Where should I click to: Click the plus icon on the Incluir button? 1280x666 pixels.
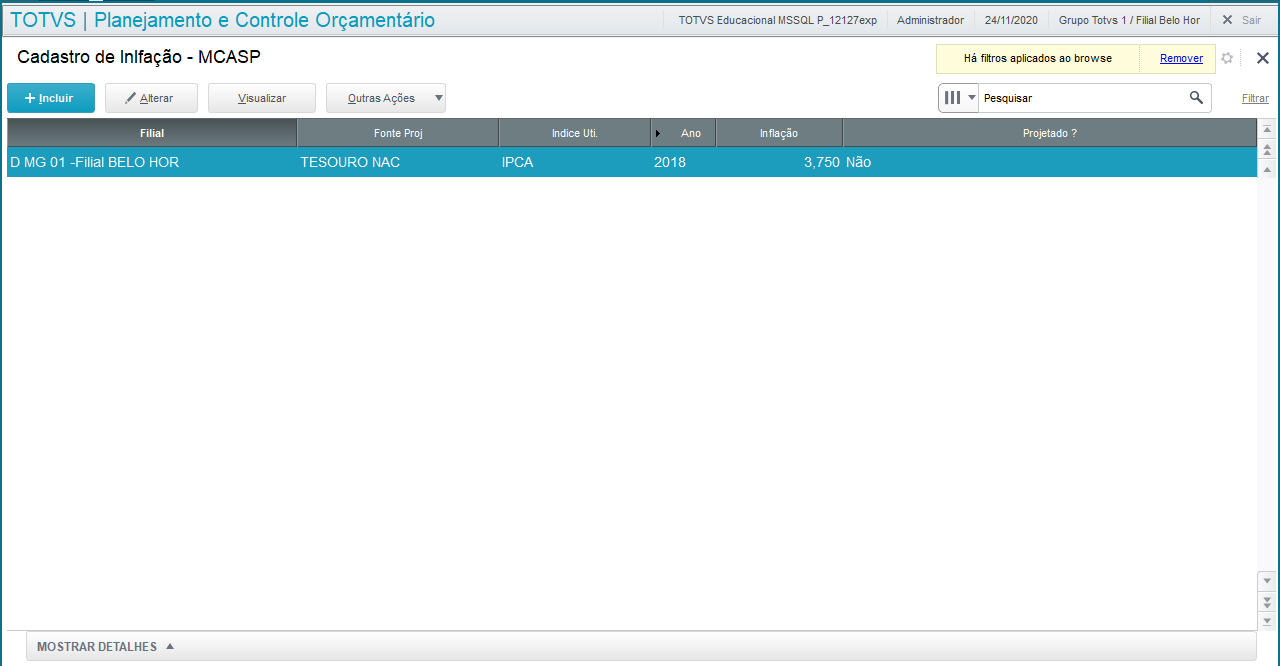(30, 98)
